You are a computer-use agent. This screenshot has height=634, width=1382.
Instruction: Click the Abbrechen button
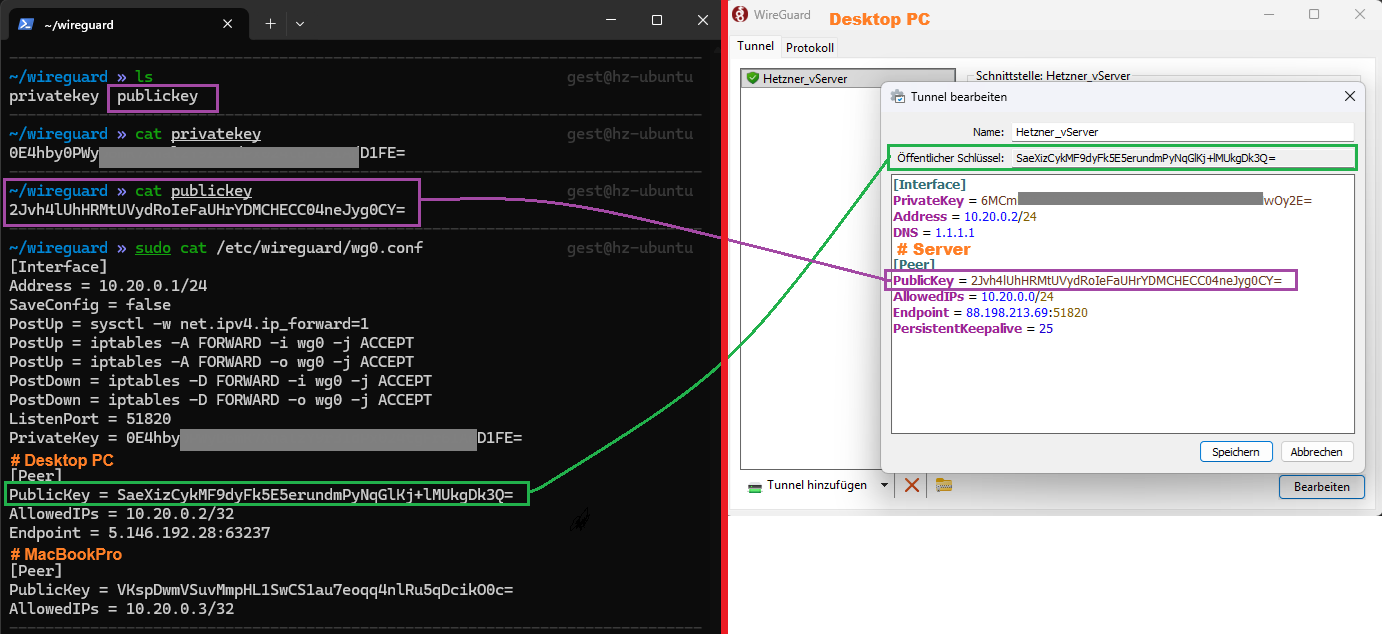[1316, 452]
